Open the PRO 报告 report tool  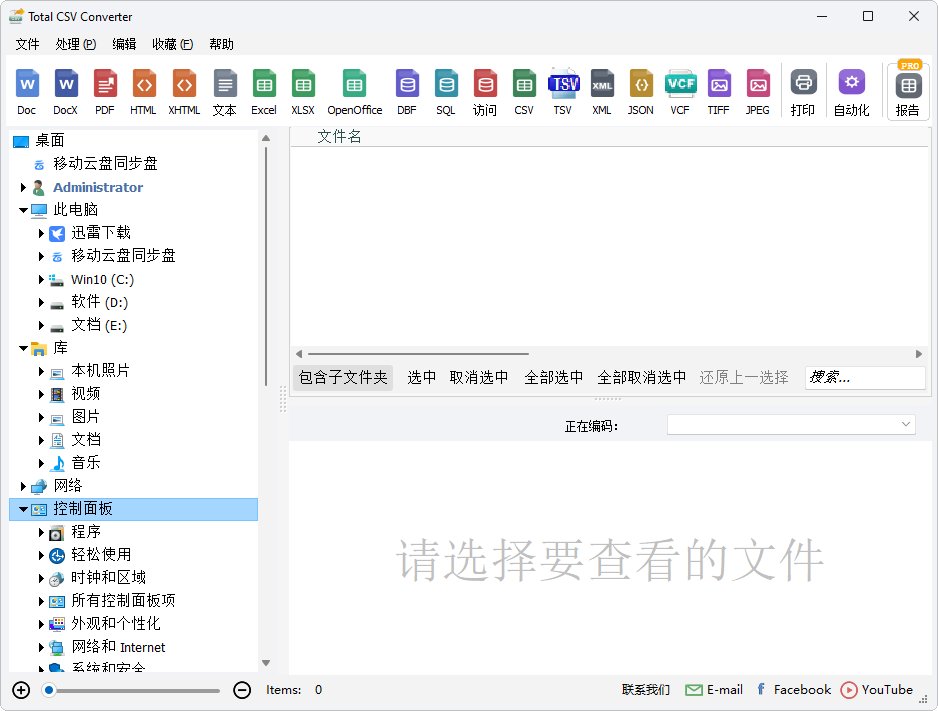tap(908, 90)
